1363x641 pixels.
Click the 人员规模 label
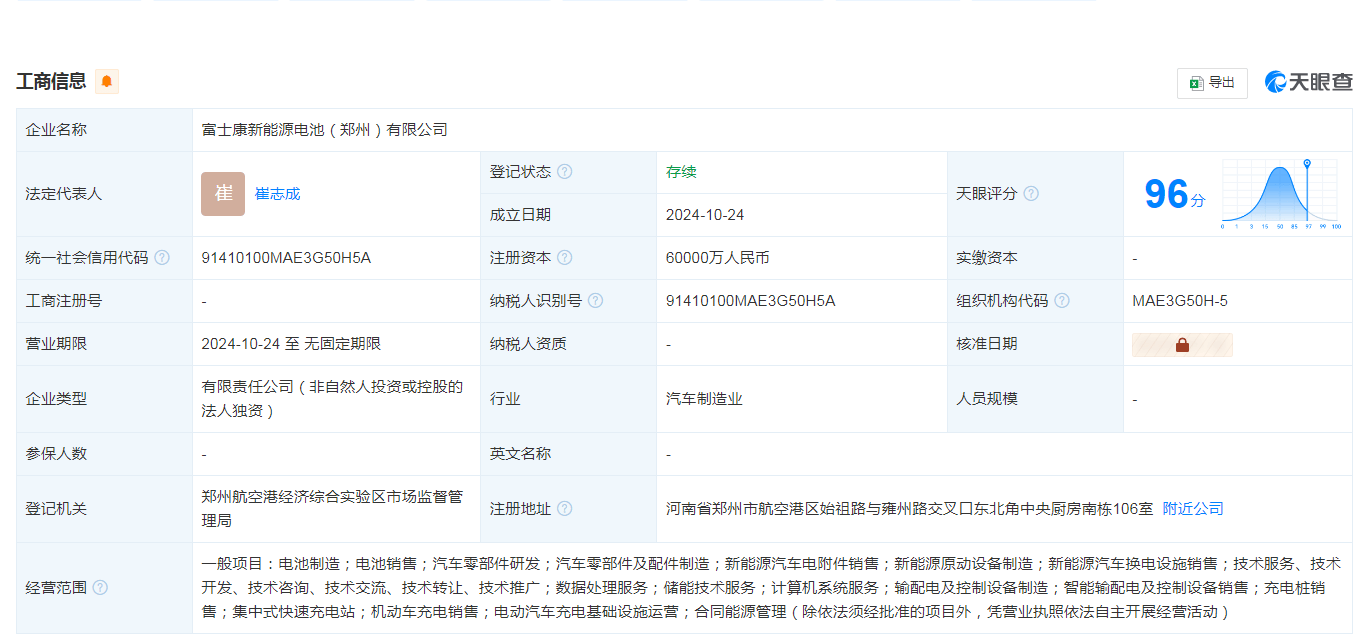tap(987, 399)
